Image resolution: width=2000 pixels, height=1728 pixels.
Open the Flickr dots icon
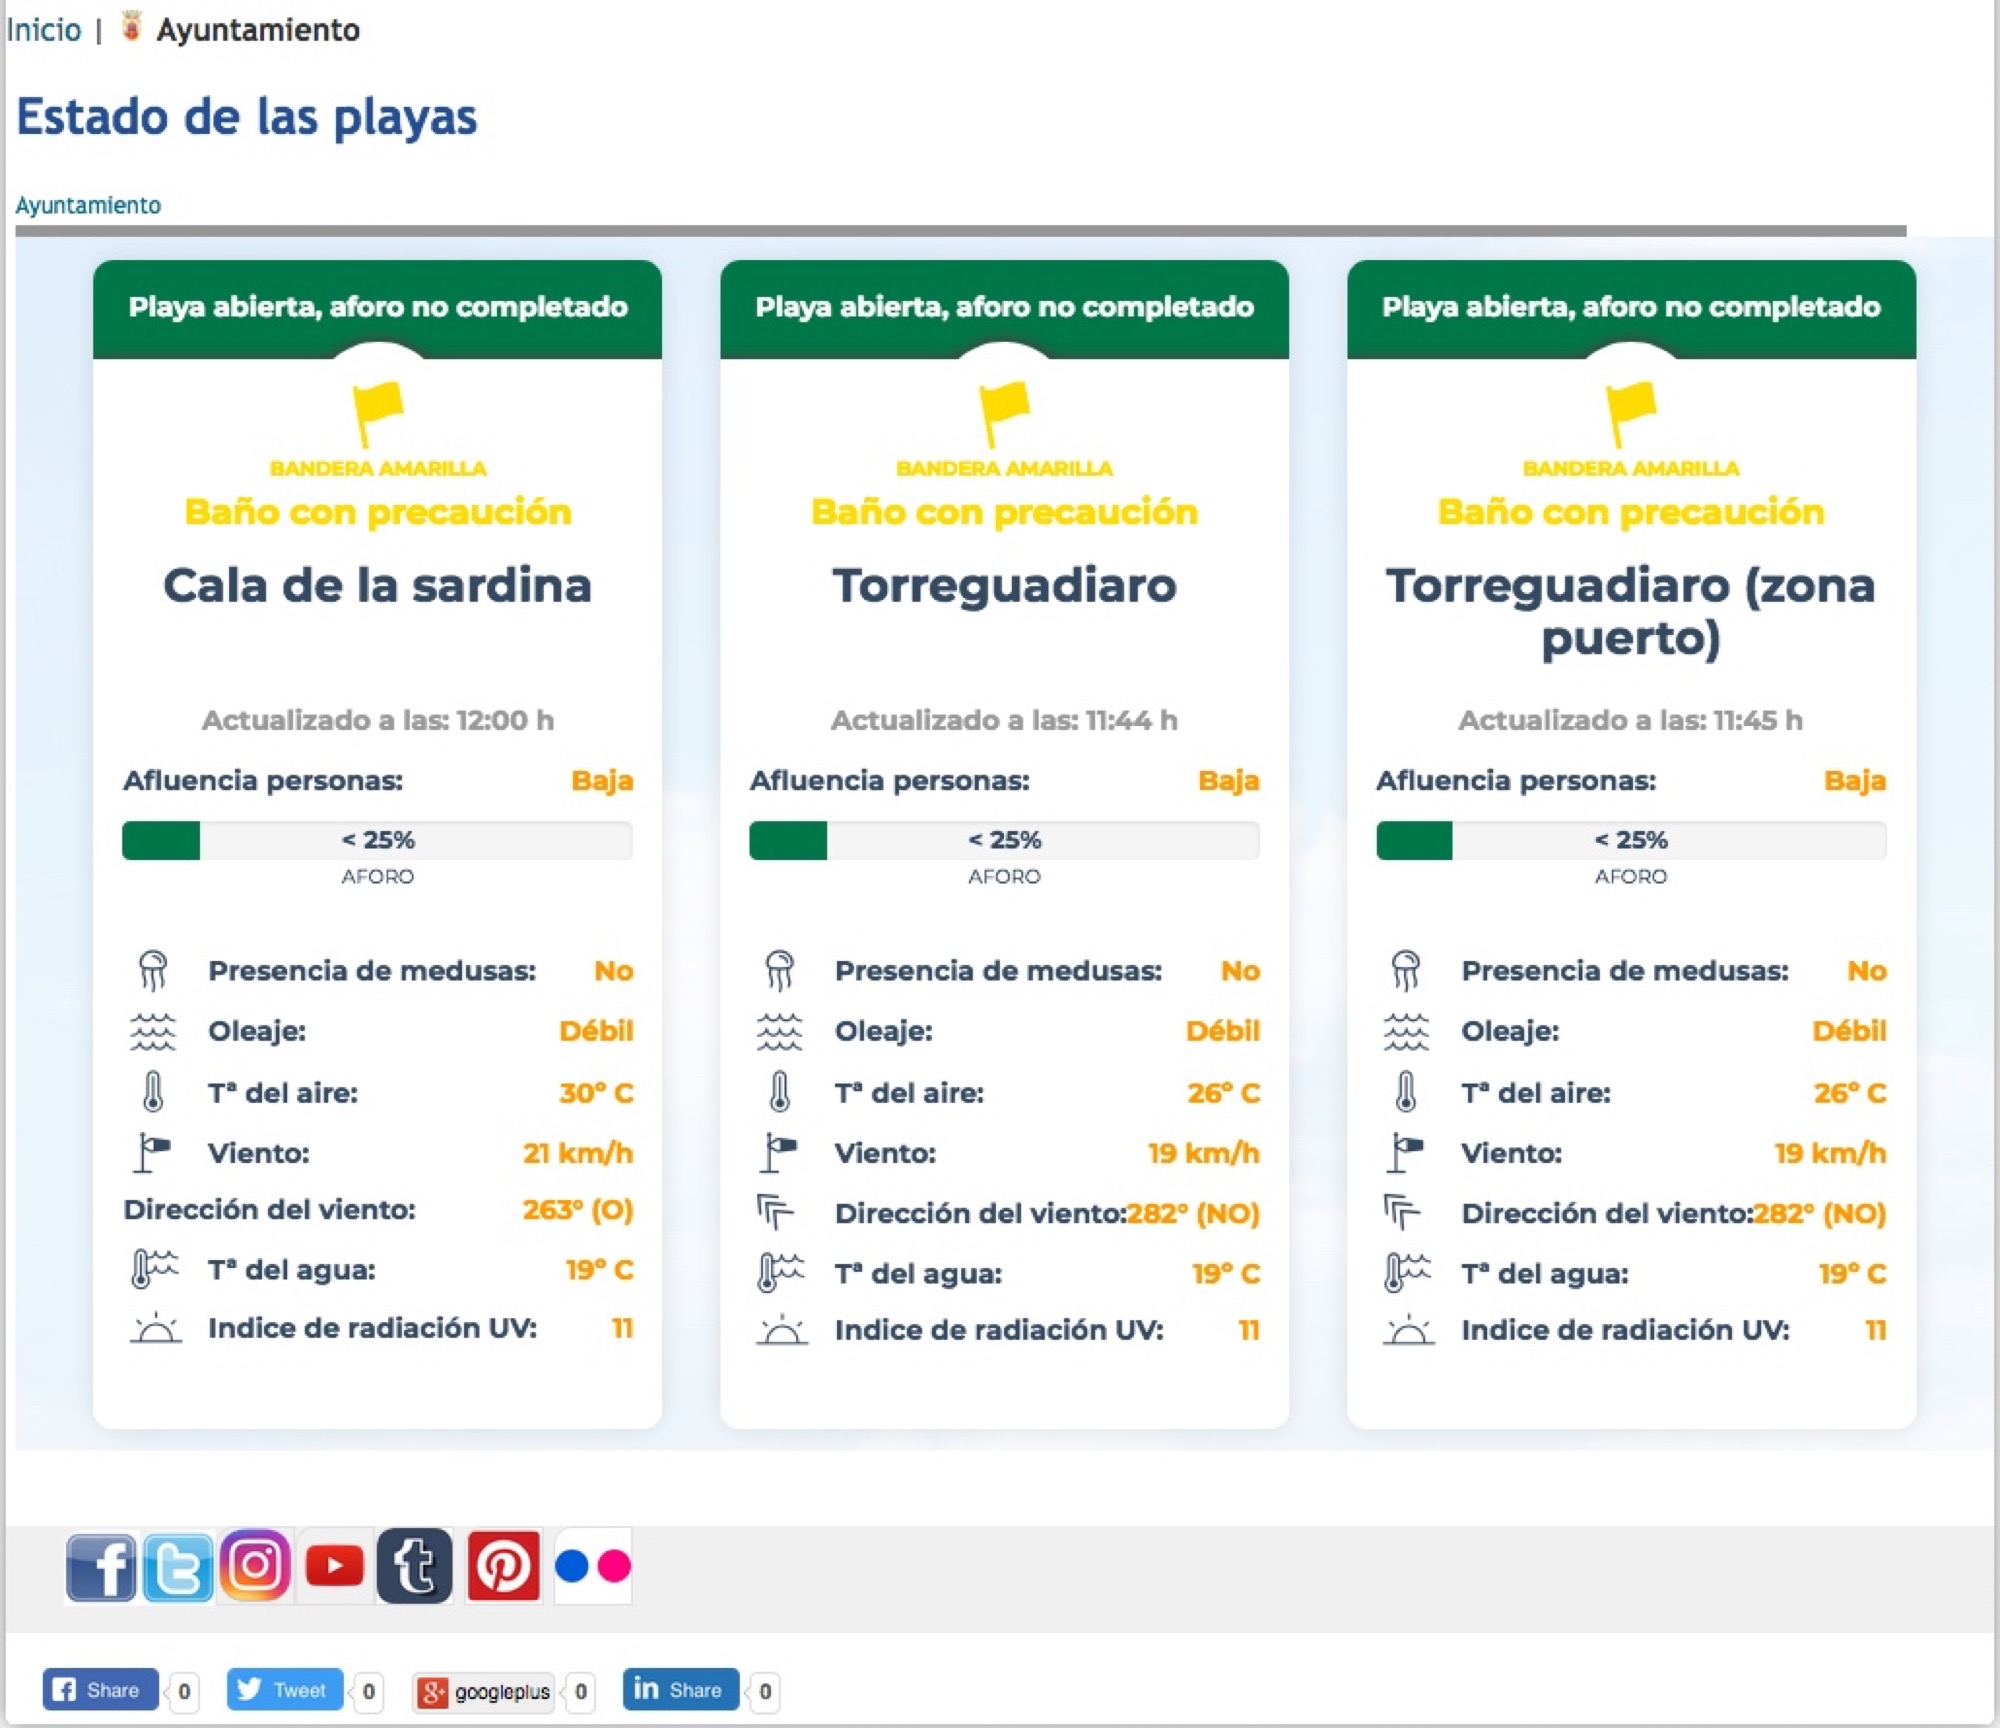593,1566
